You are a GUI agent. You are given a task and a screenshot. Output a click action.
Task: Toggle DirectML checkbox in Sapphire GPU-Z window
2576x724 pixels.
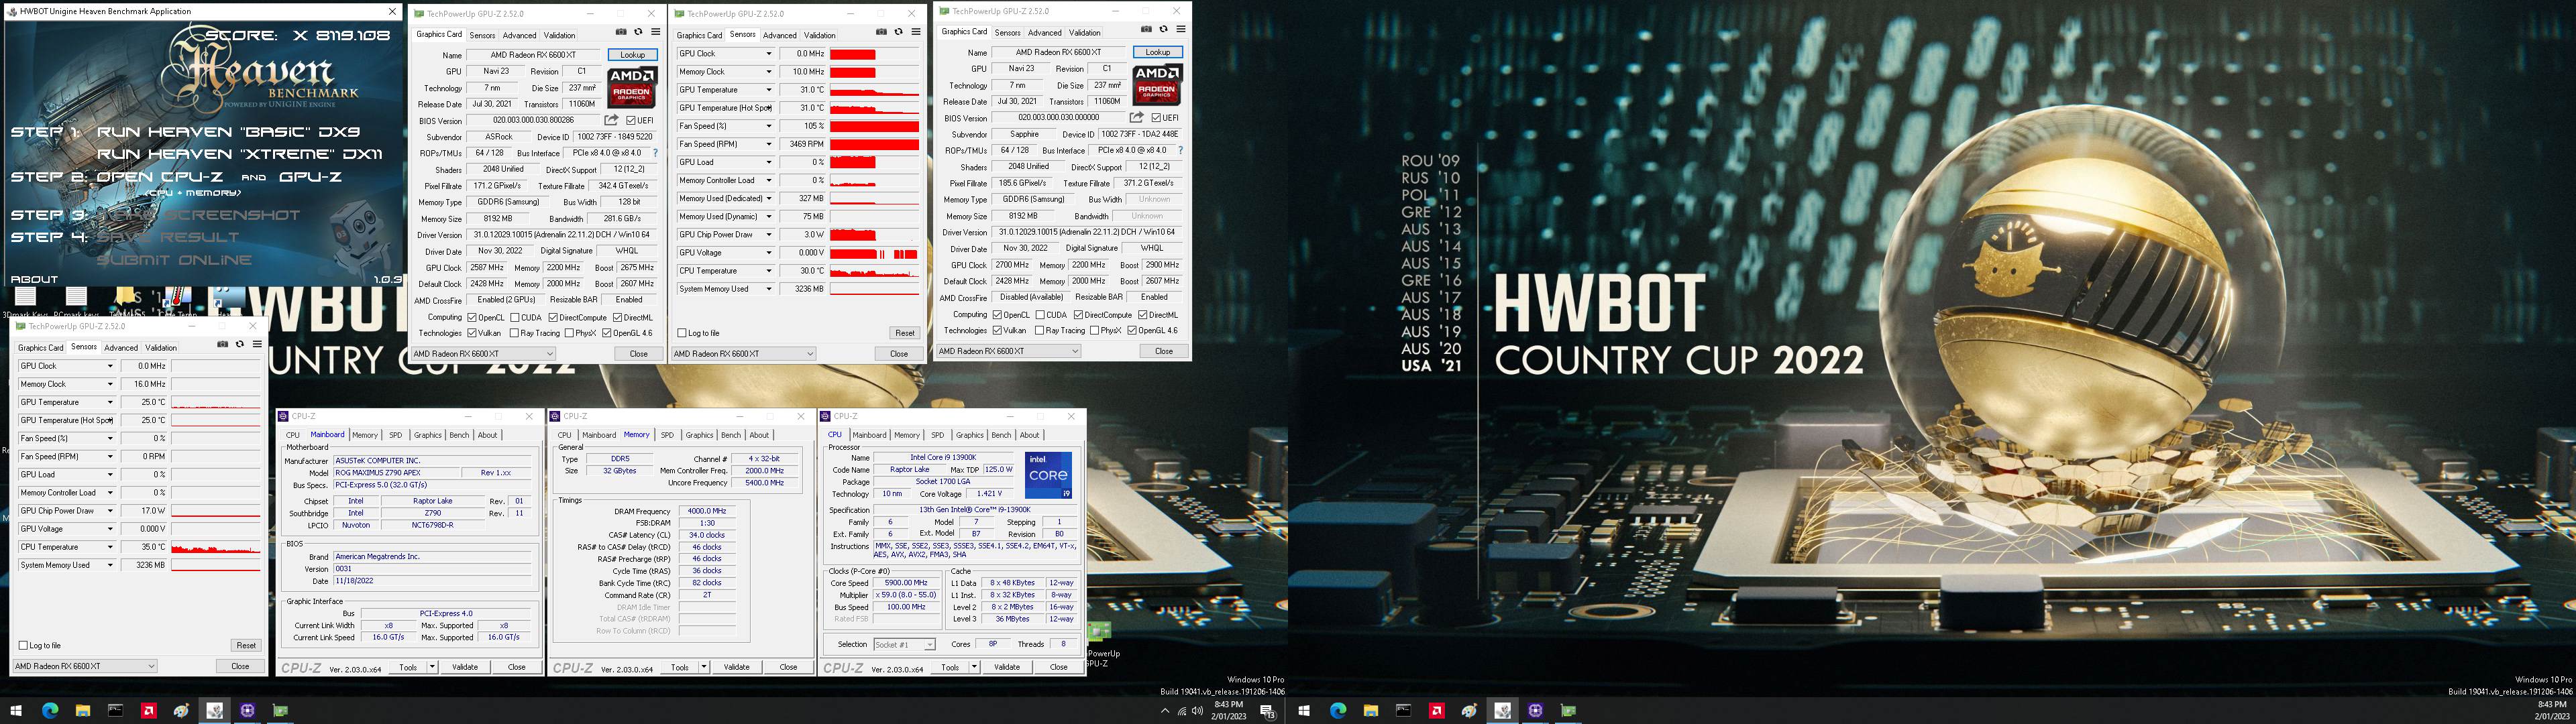[x=1143, y=314]
